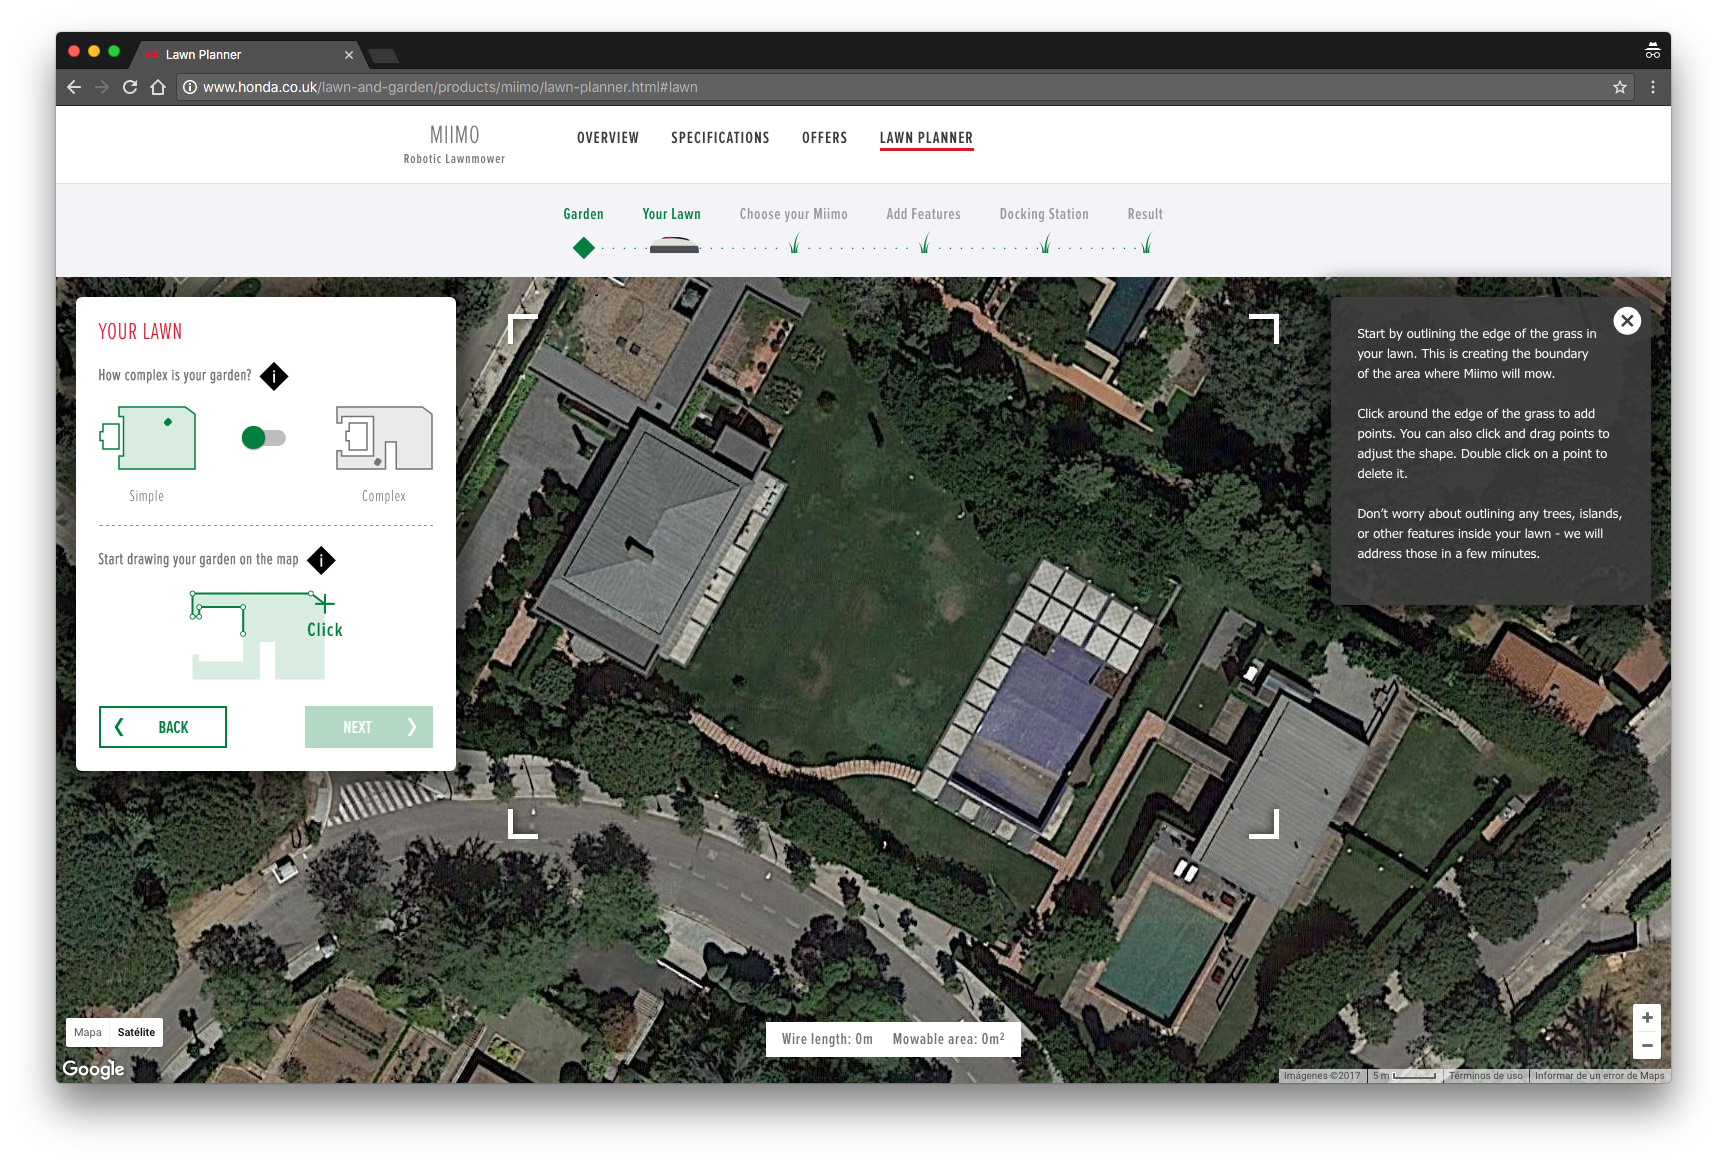Click the mower icon on progress track
Viewport: 1727px width, 1163px height.
coord(674,245)
